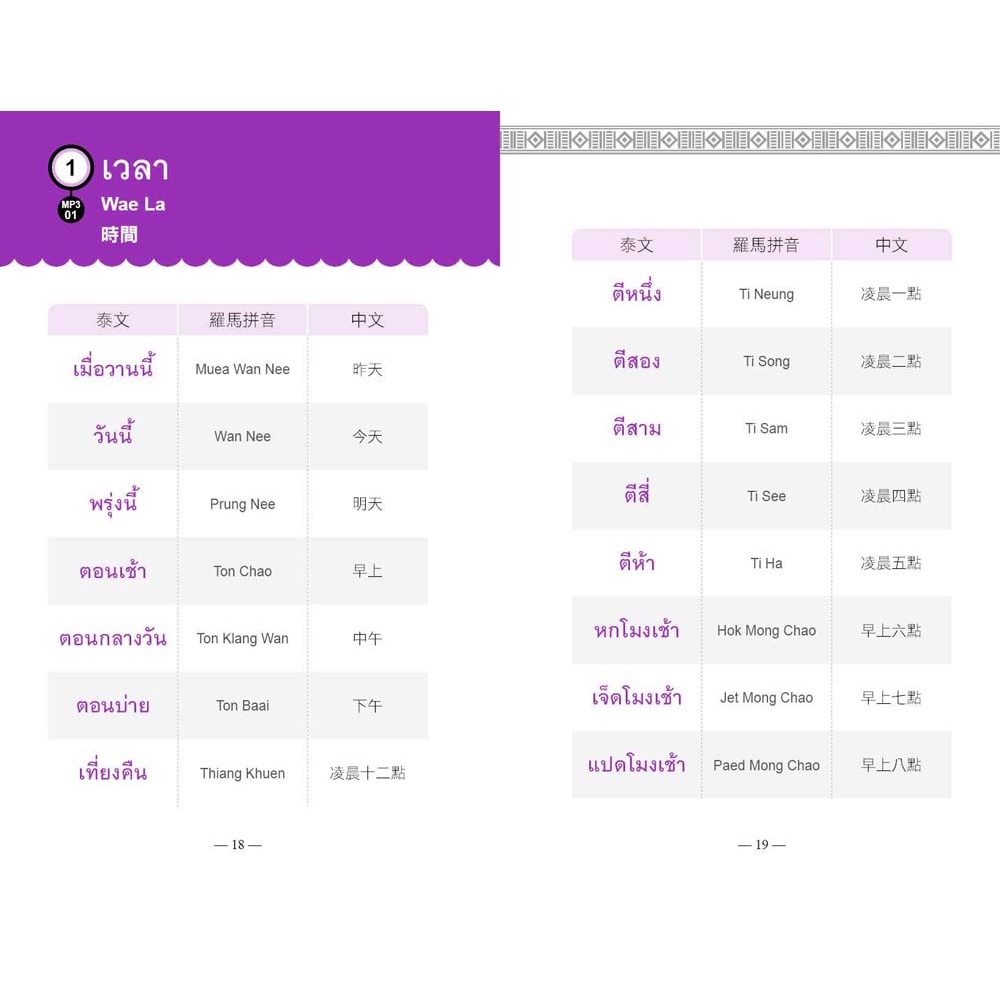Click the page number 19 footer
Image resolution: width=1000 pixels, height=1000 pixels.
click(x=762, y=845)
